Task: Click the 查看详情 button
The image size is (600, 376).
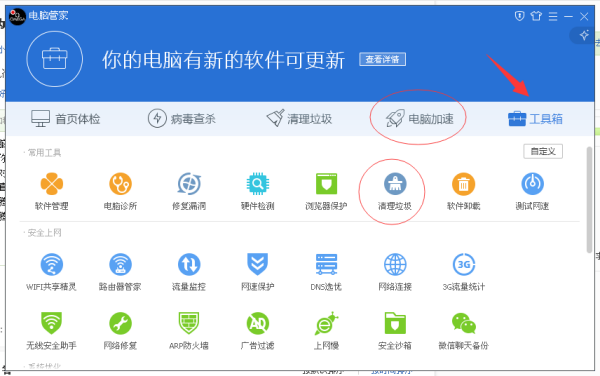Action: [382, 59]
